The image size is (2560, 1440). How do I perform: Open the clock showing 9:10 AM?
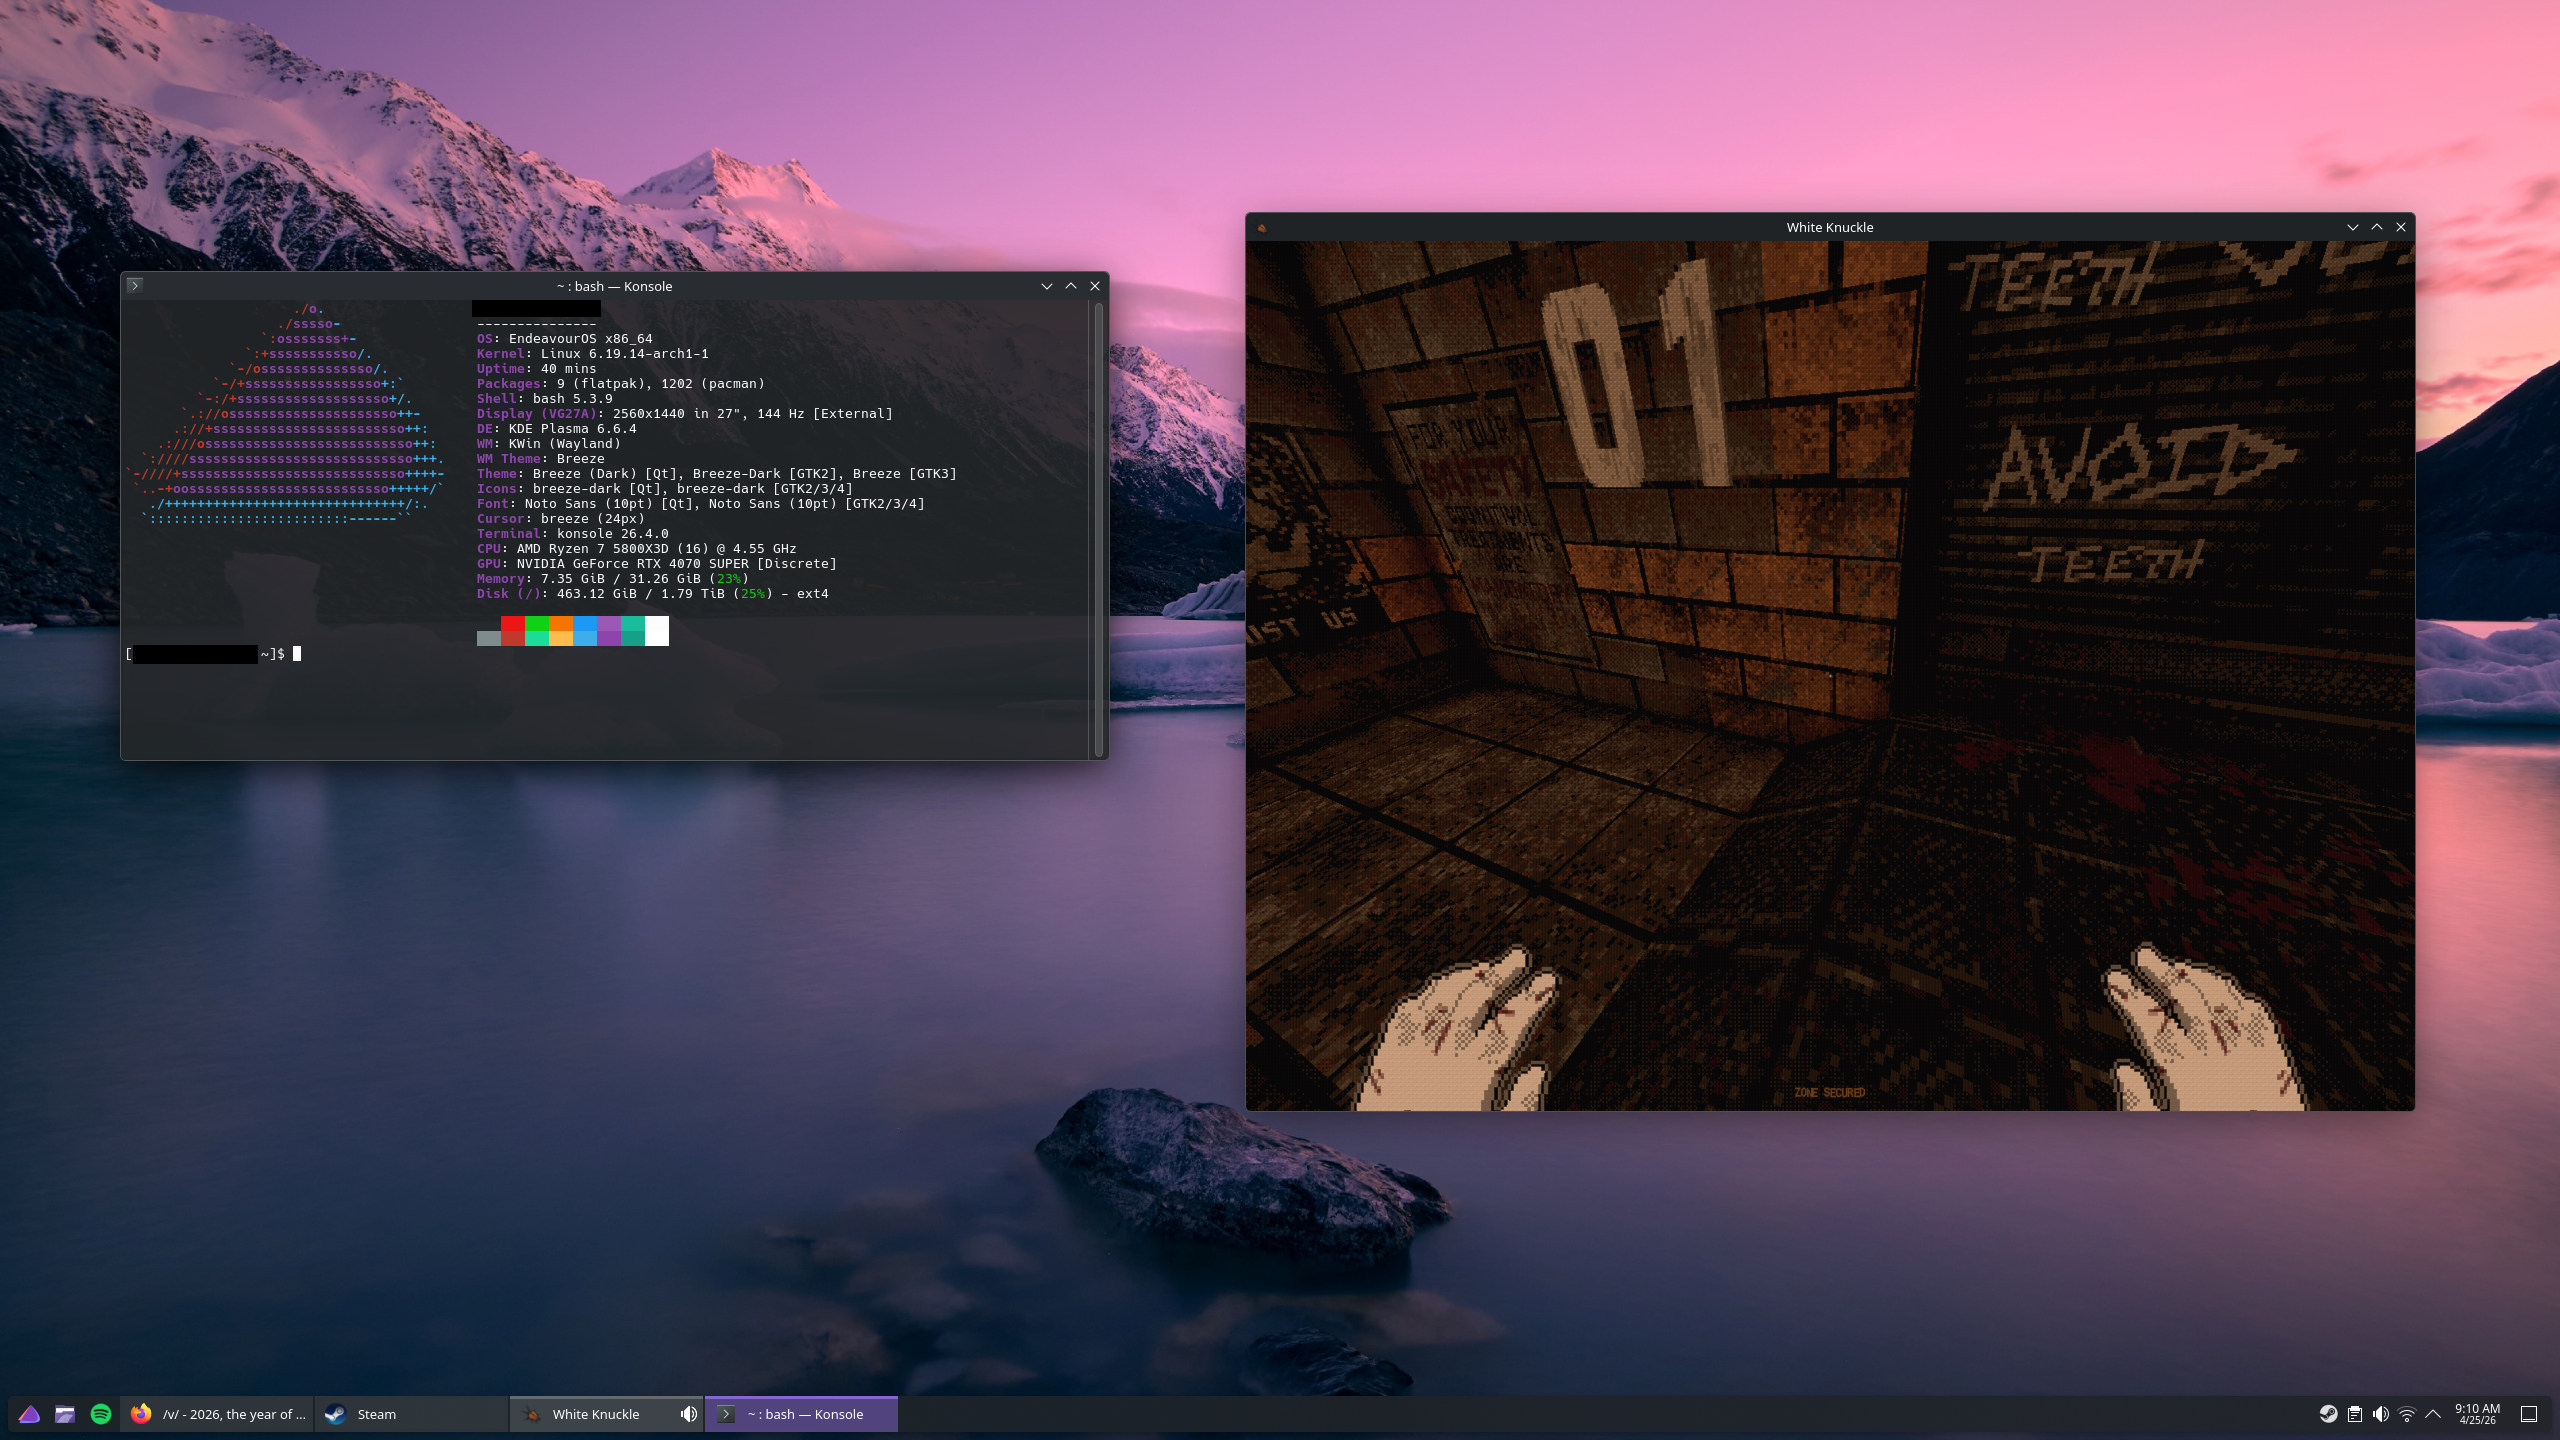(2477, 1414)
